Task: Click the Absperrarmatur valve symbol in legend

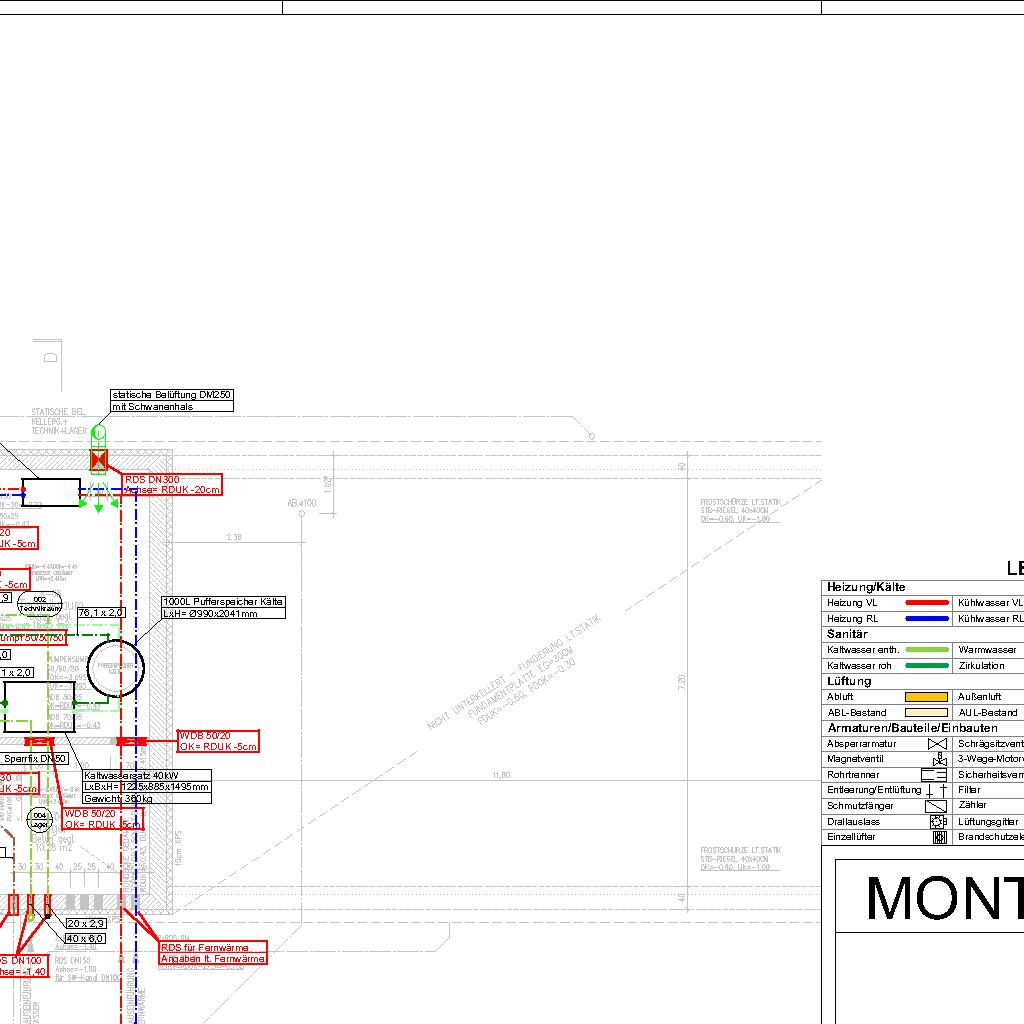Action: 937,744
